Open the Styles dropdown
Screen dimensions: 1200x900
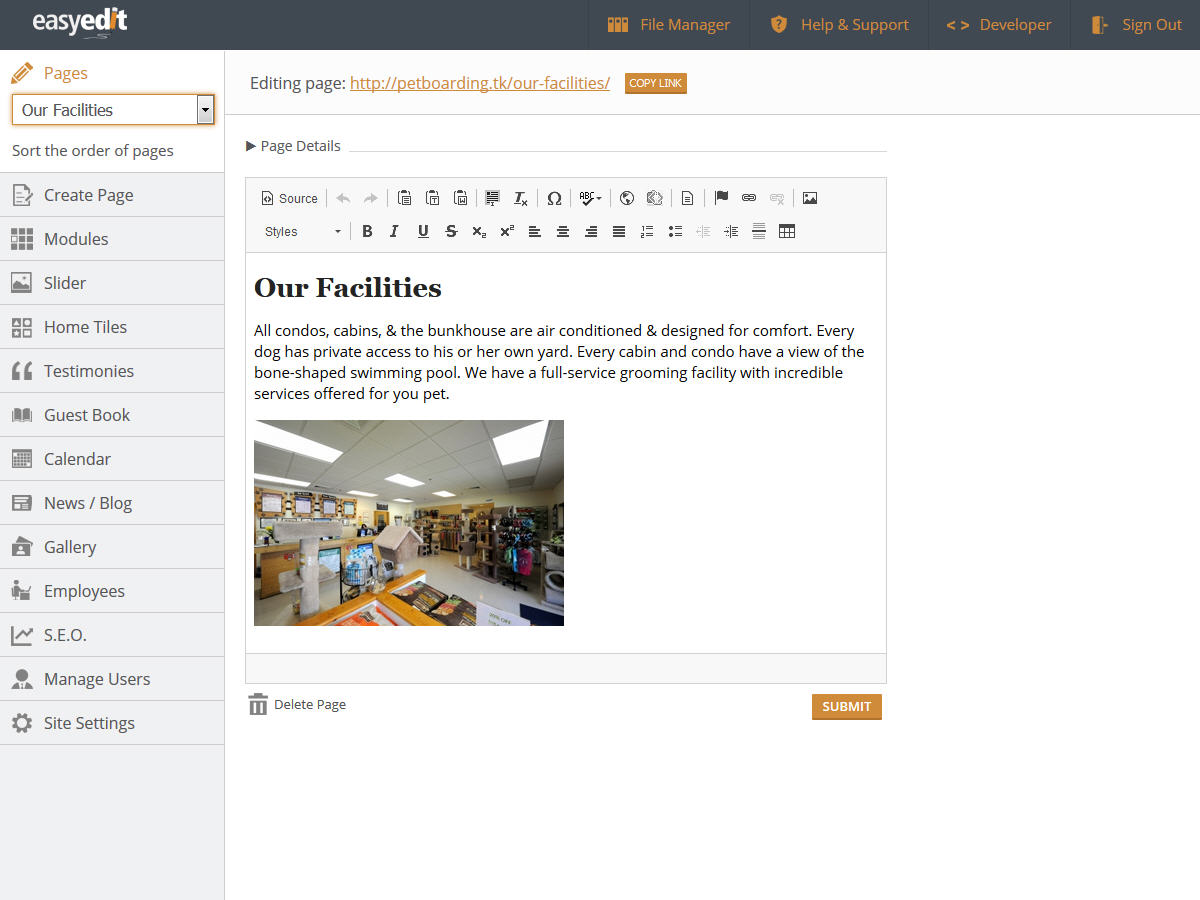[302, 231]
